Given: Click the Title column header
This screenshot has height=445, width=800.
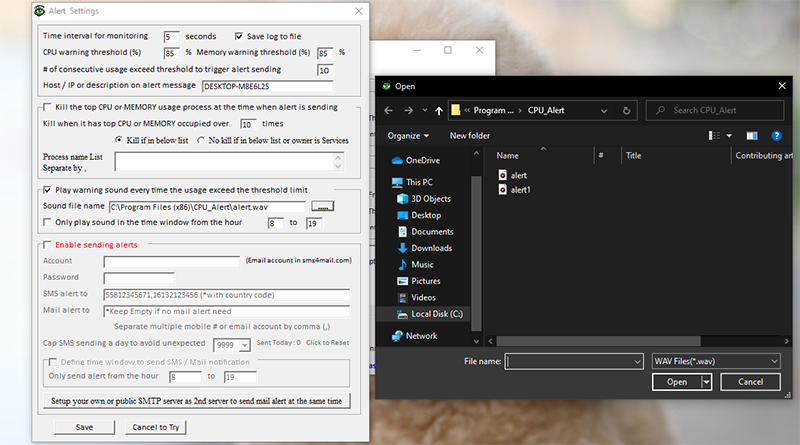Looking at the screenshot, I should (633, 156).
